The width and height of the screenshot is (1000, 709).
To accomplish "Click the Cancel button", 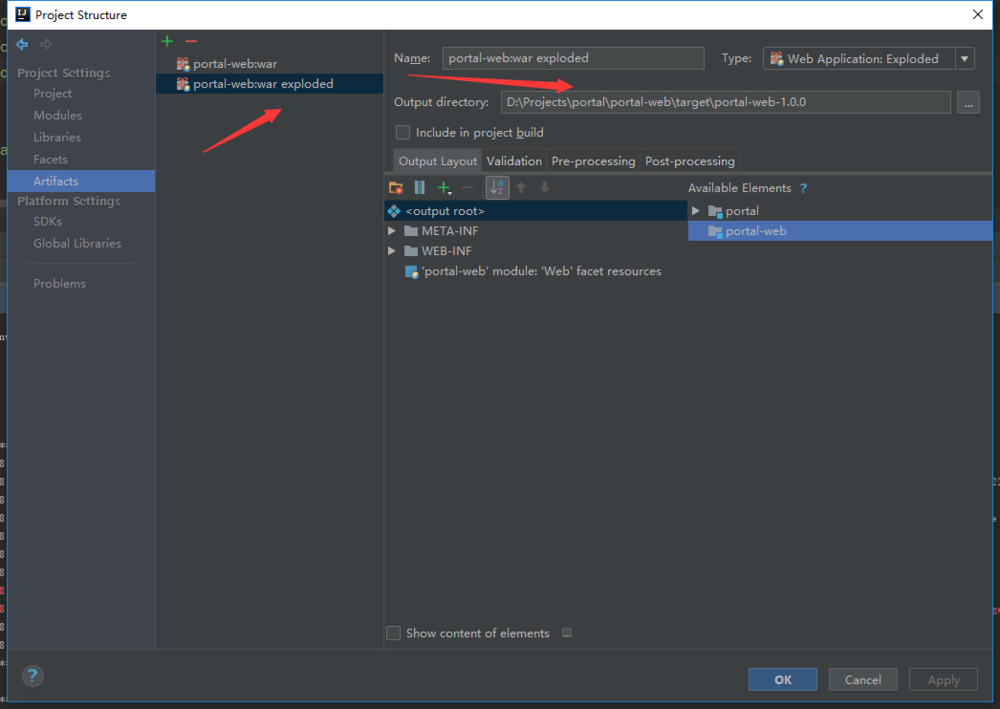I will [863, 680].
